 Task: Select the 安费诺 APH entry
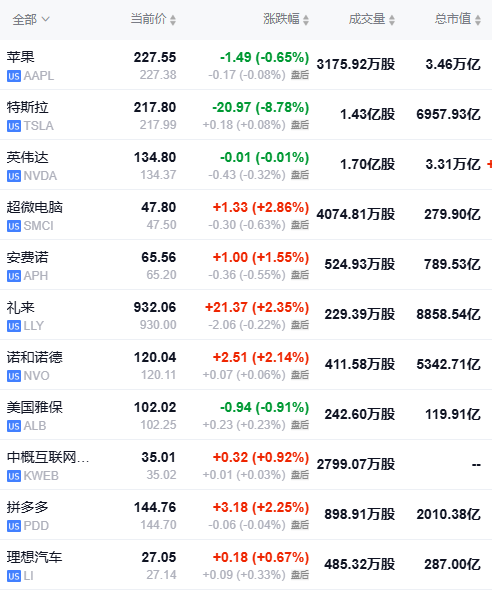coord(246,265)
